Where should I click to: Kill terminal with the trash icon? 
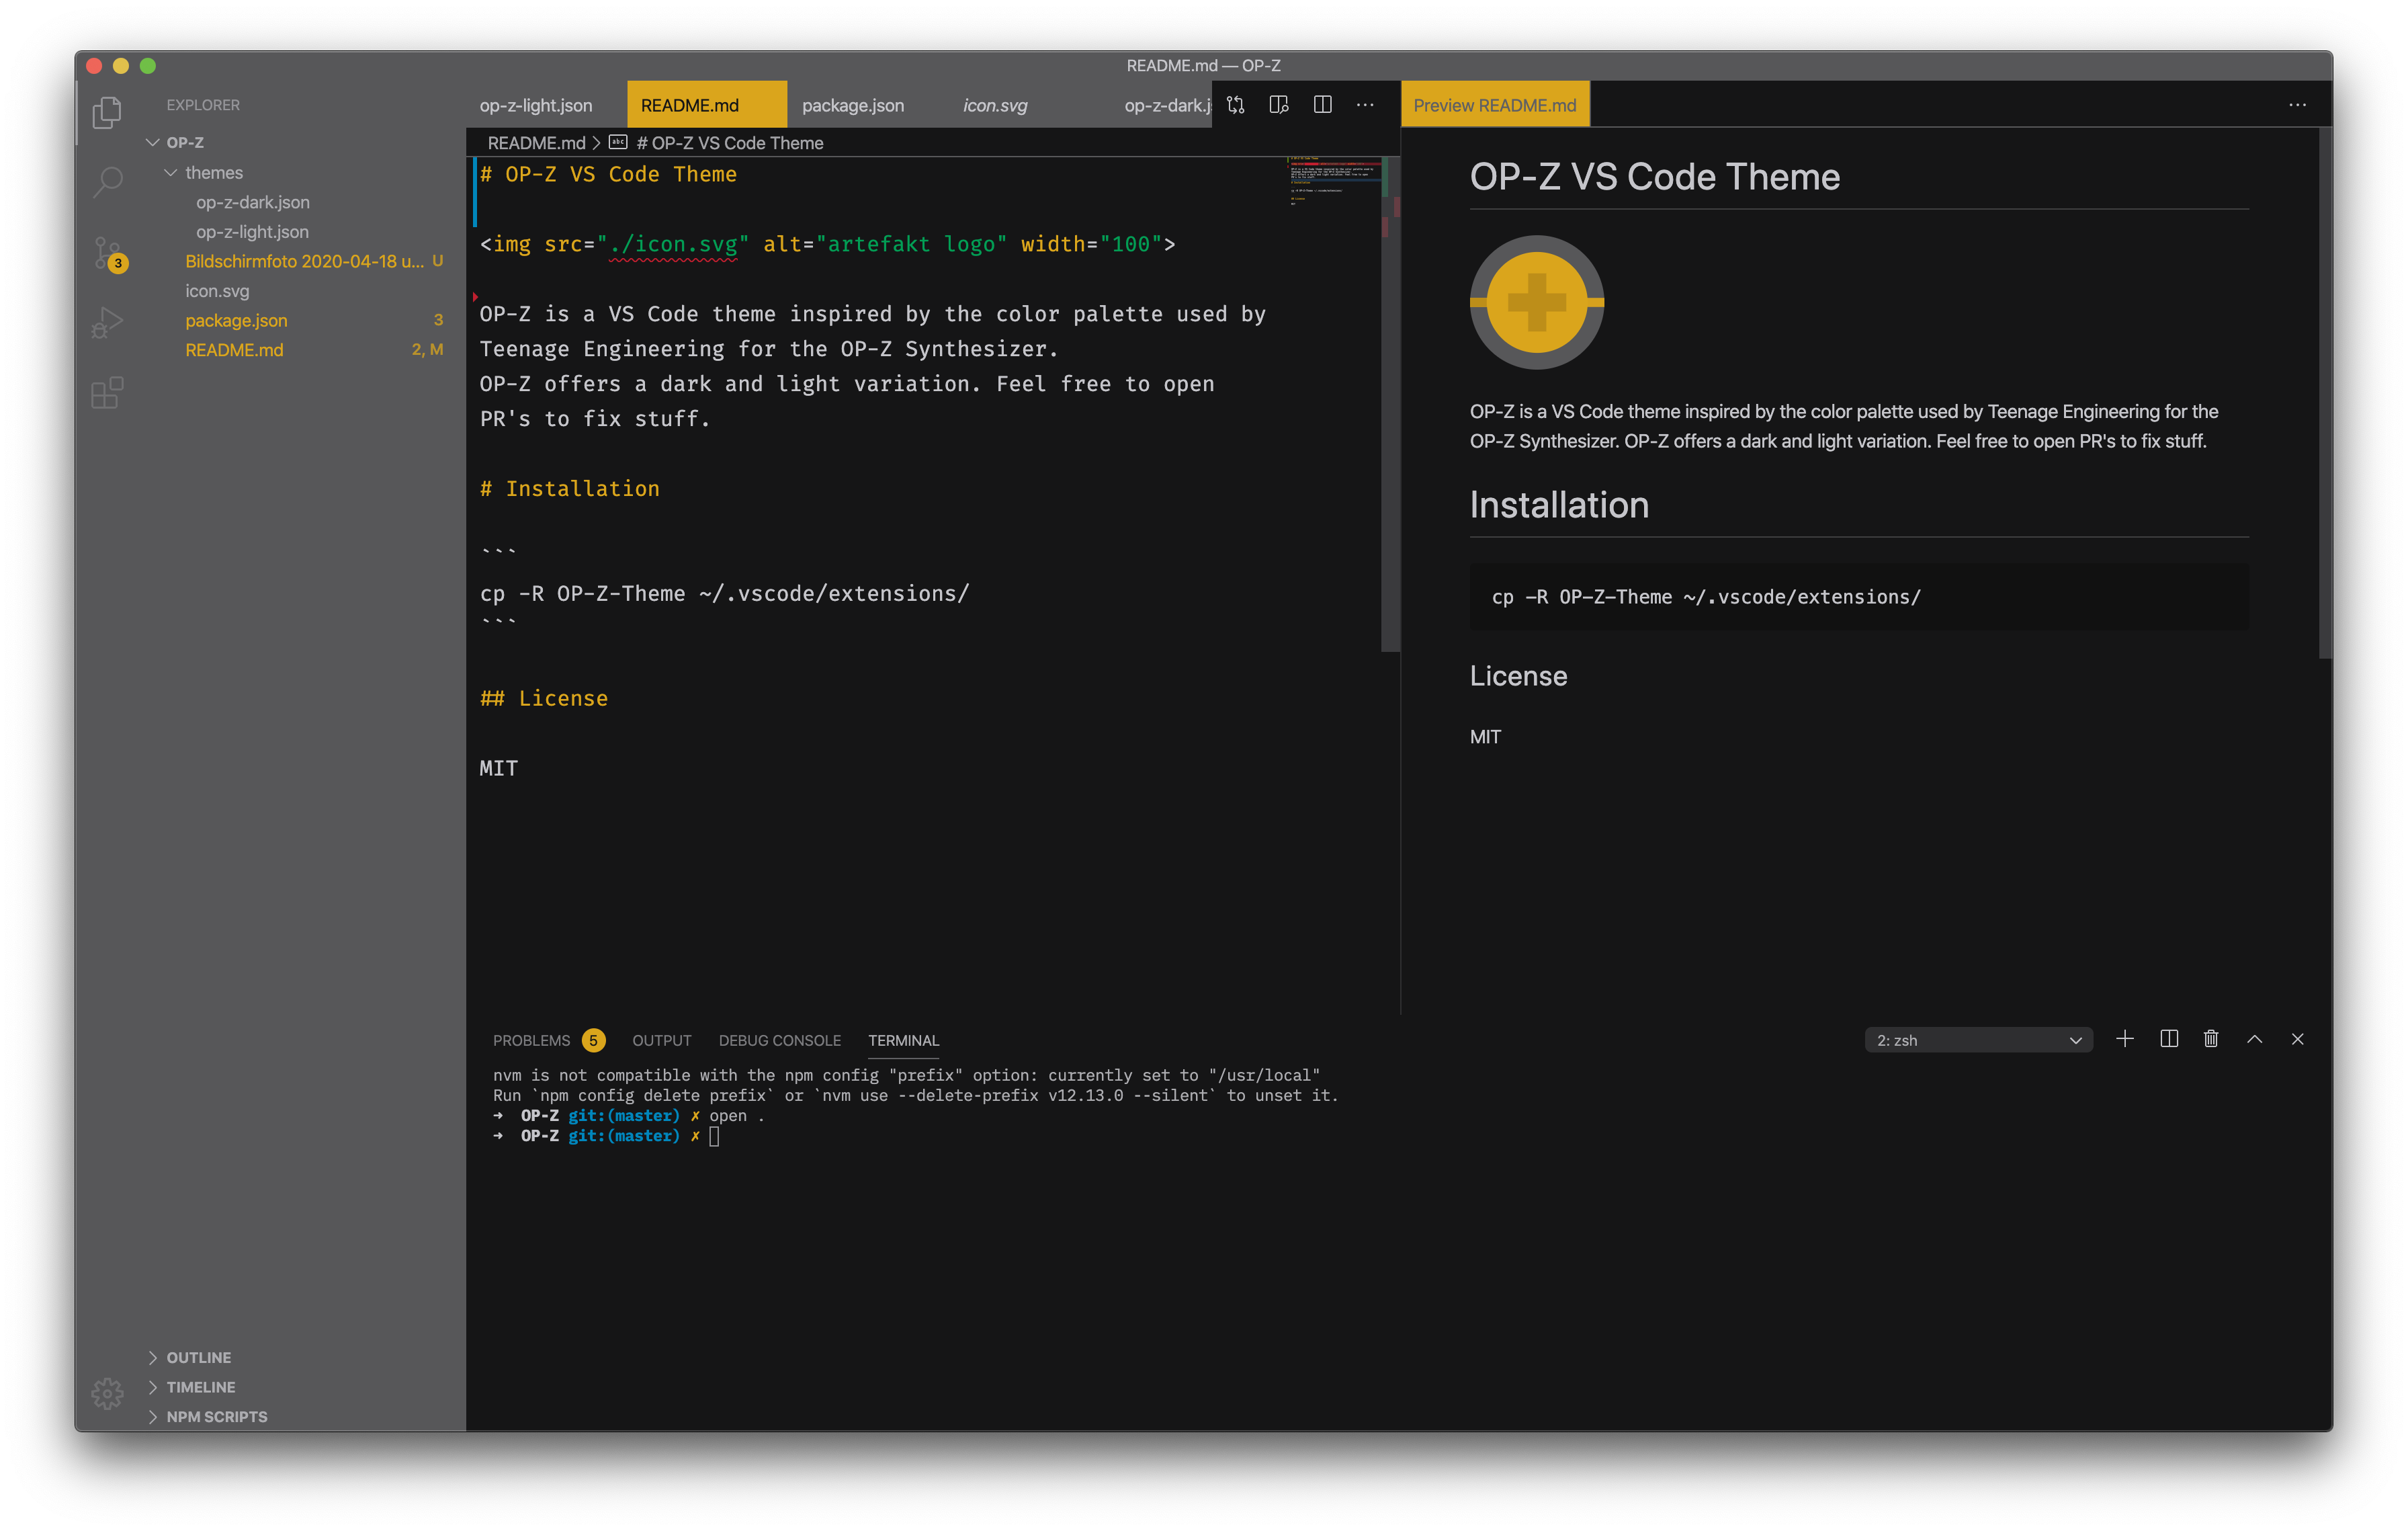click(x=2211, y=1039)
